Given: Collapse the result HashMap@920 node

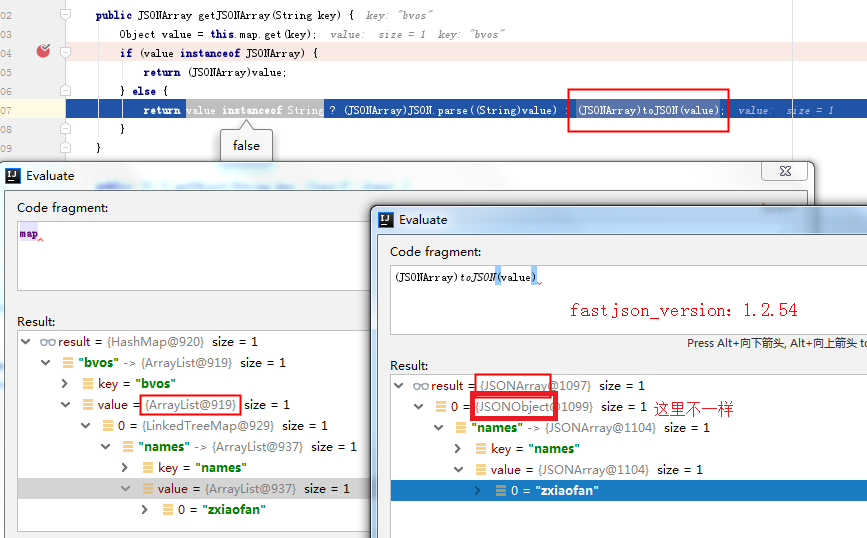Looking at the screenshot, I should 25,342.
